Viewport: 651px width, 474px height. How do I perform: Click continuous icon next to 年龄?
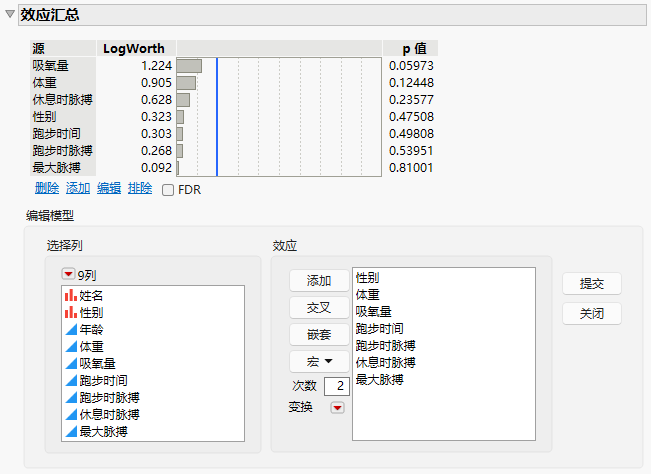[x=71, y=330]
